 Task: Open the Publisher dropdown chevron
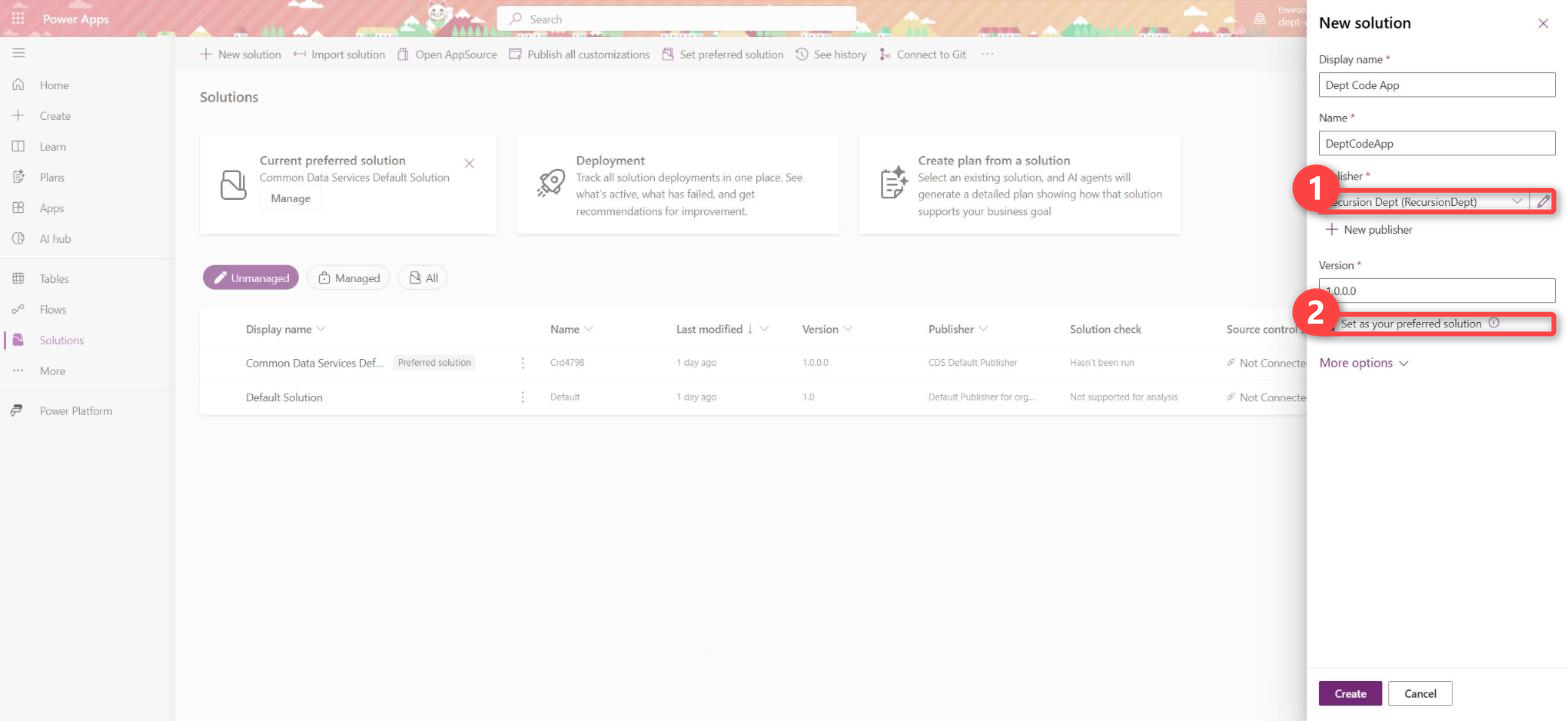pyautogui.click(x=1517, y=201)
